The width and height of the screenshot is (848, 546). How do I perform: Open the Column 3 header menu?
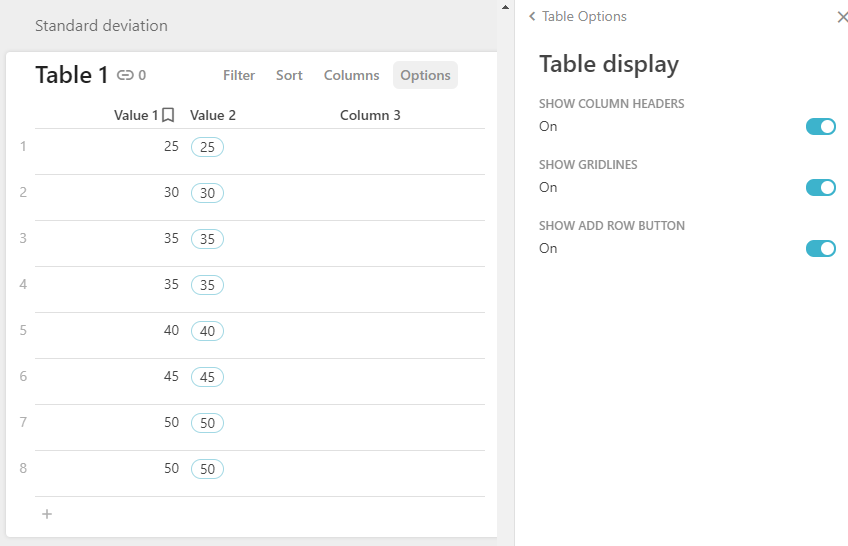tap(370, 115)
